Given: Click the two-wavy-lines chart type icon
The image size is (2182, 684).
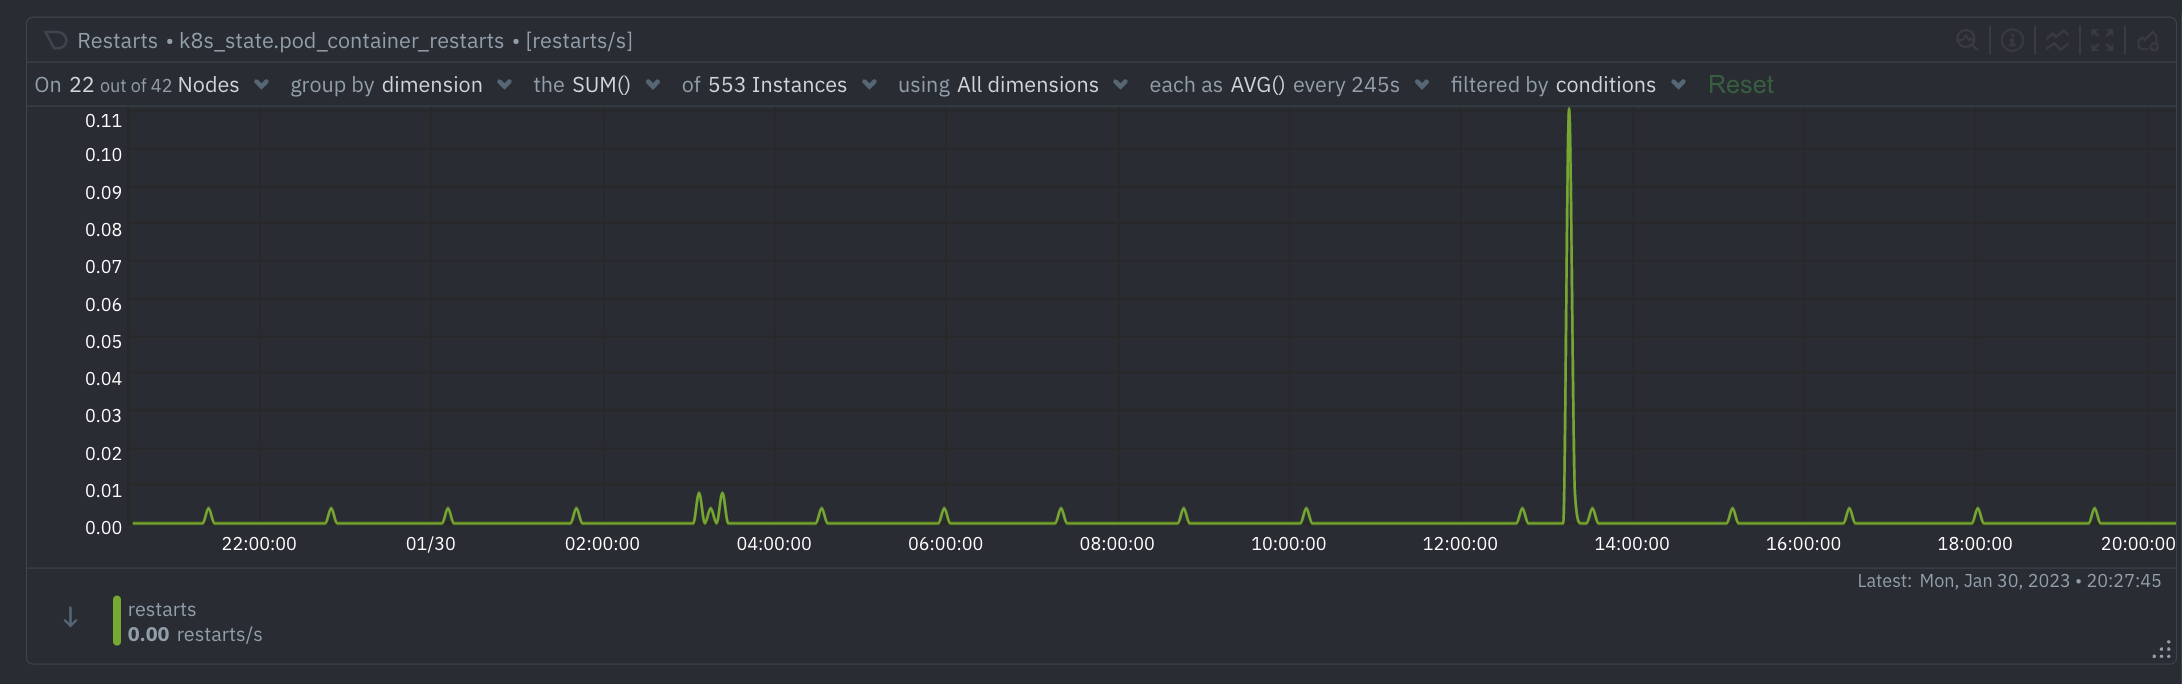Looking at the screenshot, I should point(2057,40).
